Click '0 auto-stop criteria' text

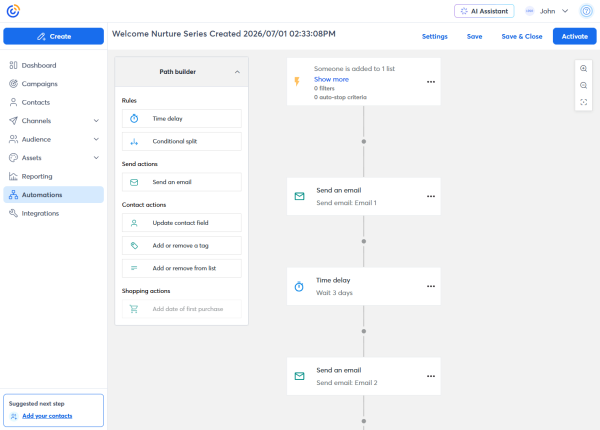click(x=340, y=97)
